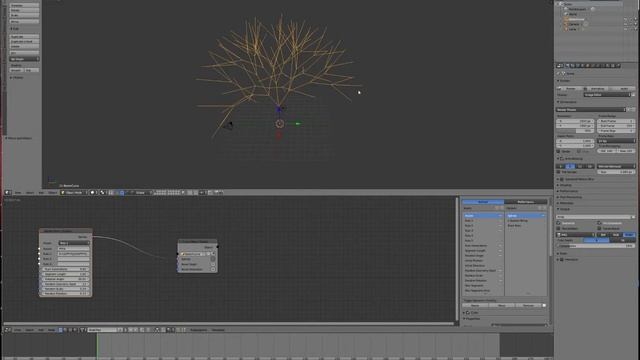Screen dimensions: 640x360
Task: Switch to the Physics properties tab
Action: pos(619,65)
